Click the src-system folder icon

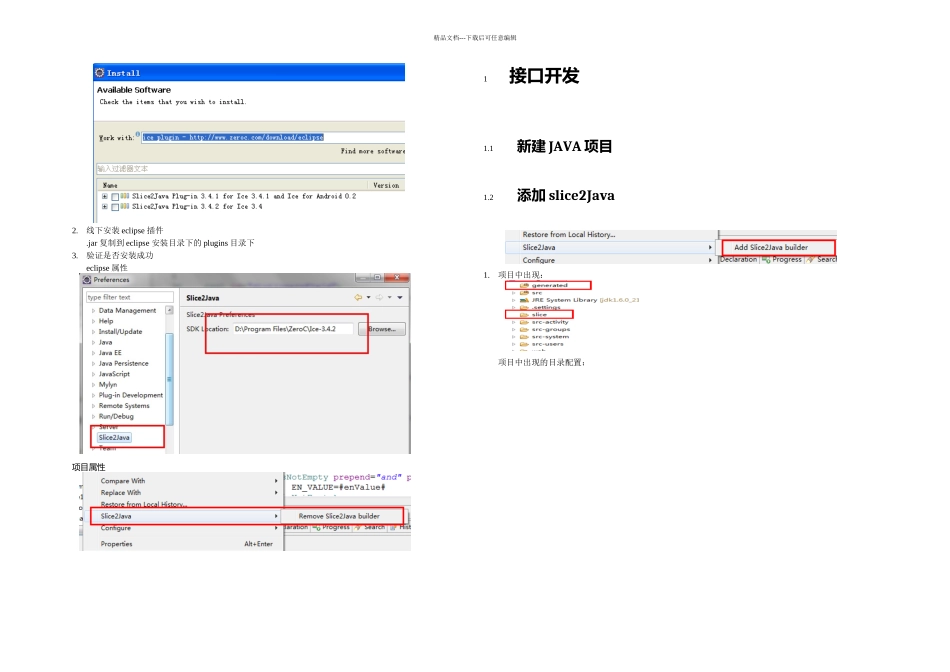pyautogui.click(x=524, y=337)
